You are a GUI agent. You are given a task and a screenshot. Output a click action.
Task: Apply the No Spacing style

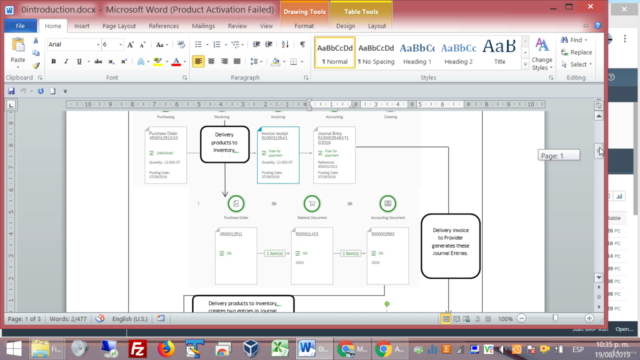[x=376, y=53]
